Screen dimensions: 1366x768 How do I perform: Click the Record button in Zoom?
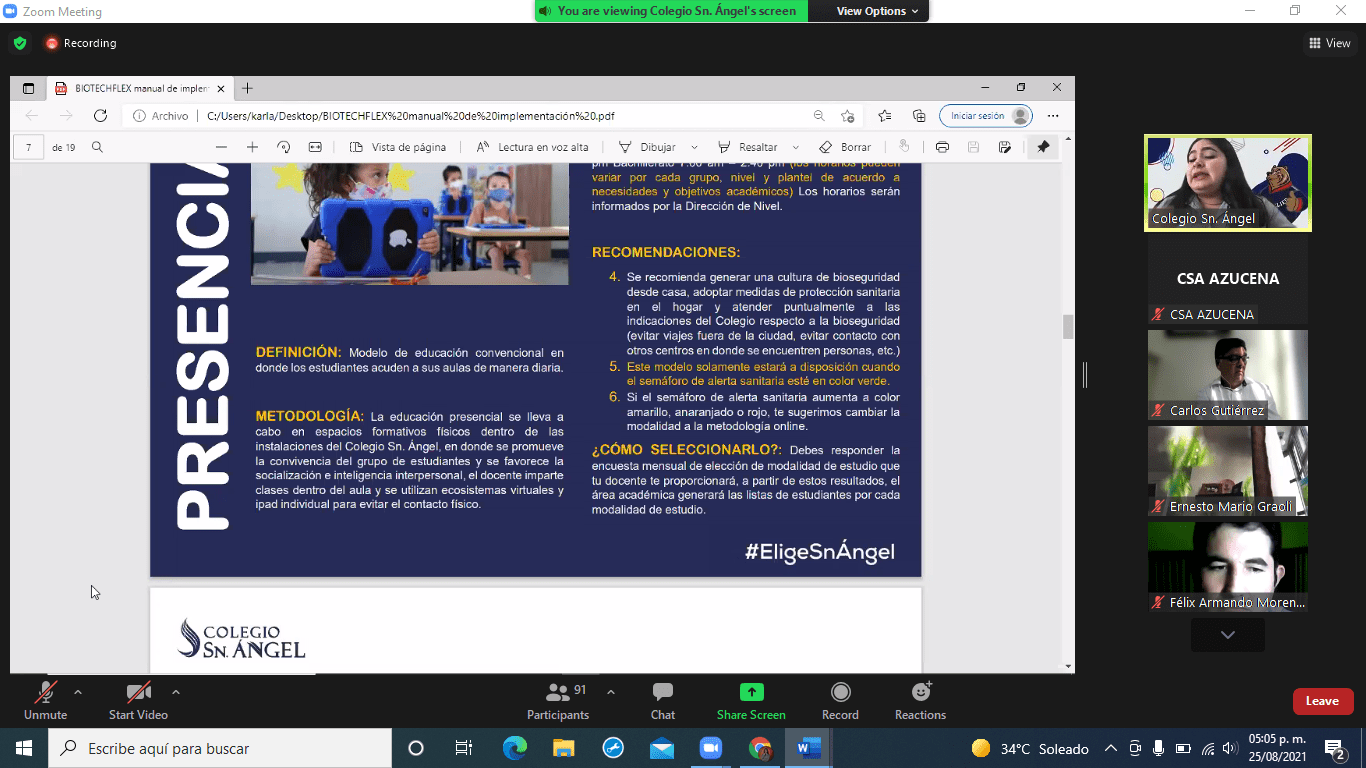(840, 701)
